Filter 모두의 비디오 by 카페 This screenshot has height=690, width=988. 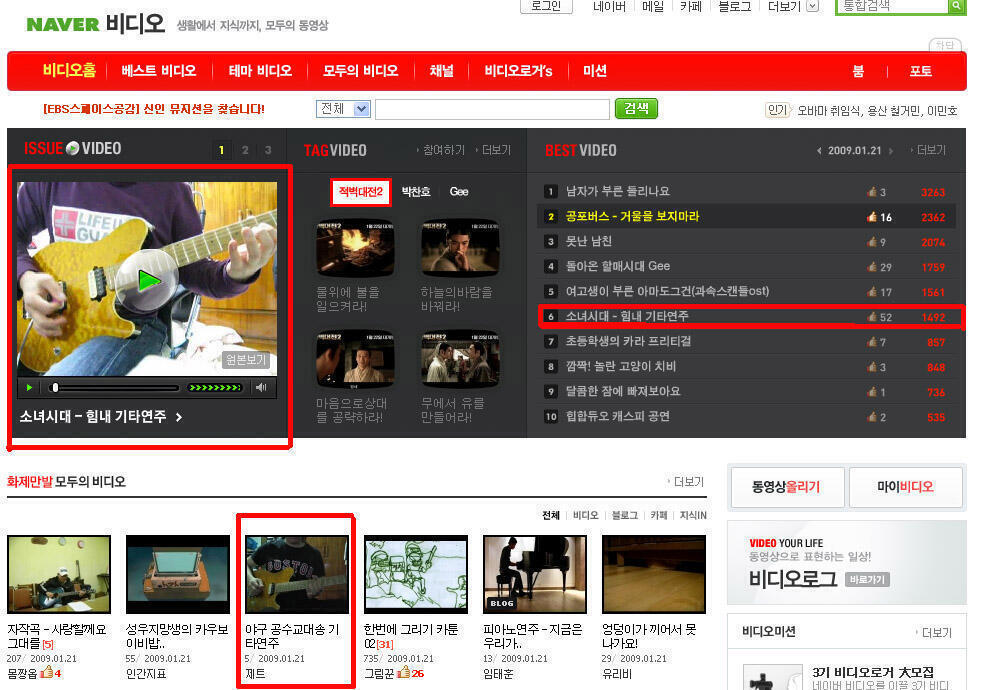pyautogui.click(x=658, y=515)
